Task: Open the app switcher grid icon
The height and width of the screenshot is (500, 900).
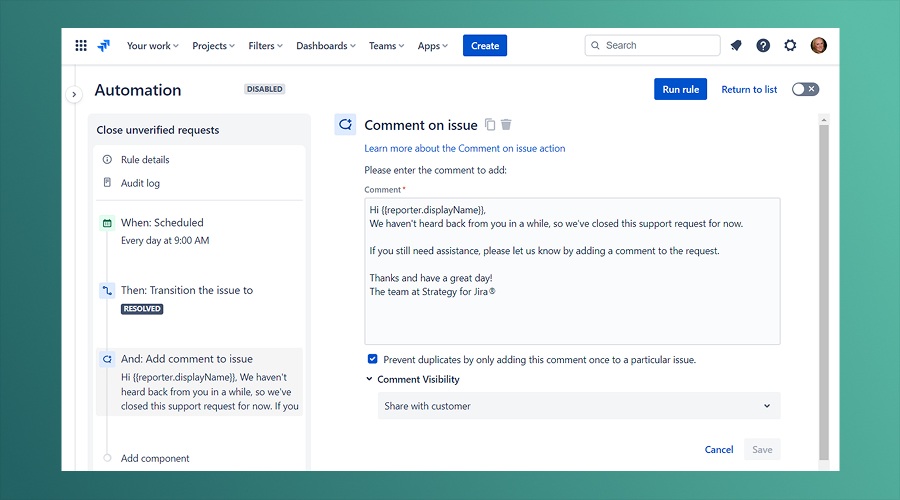Action: pyautogui.click(x=81, y=45)
